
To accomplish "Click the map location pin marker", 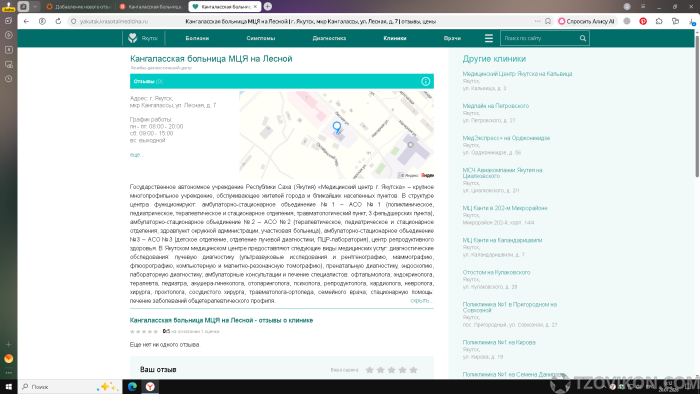I will (x=337, y=127).
